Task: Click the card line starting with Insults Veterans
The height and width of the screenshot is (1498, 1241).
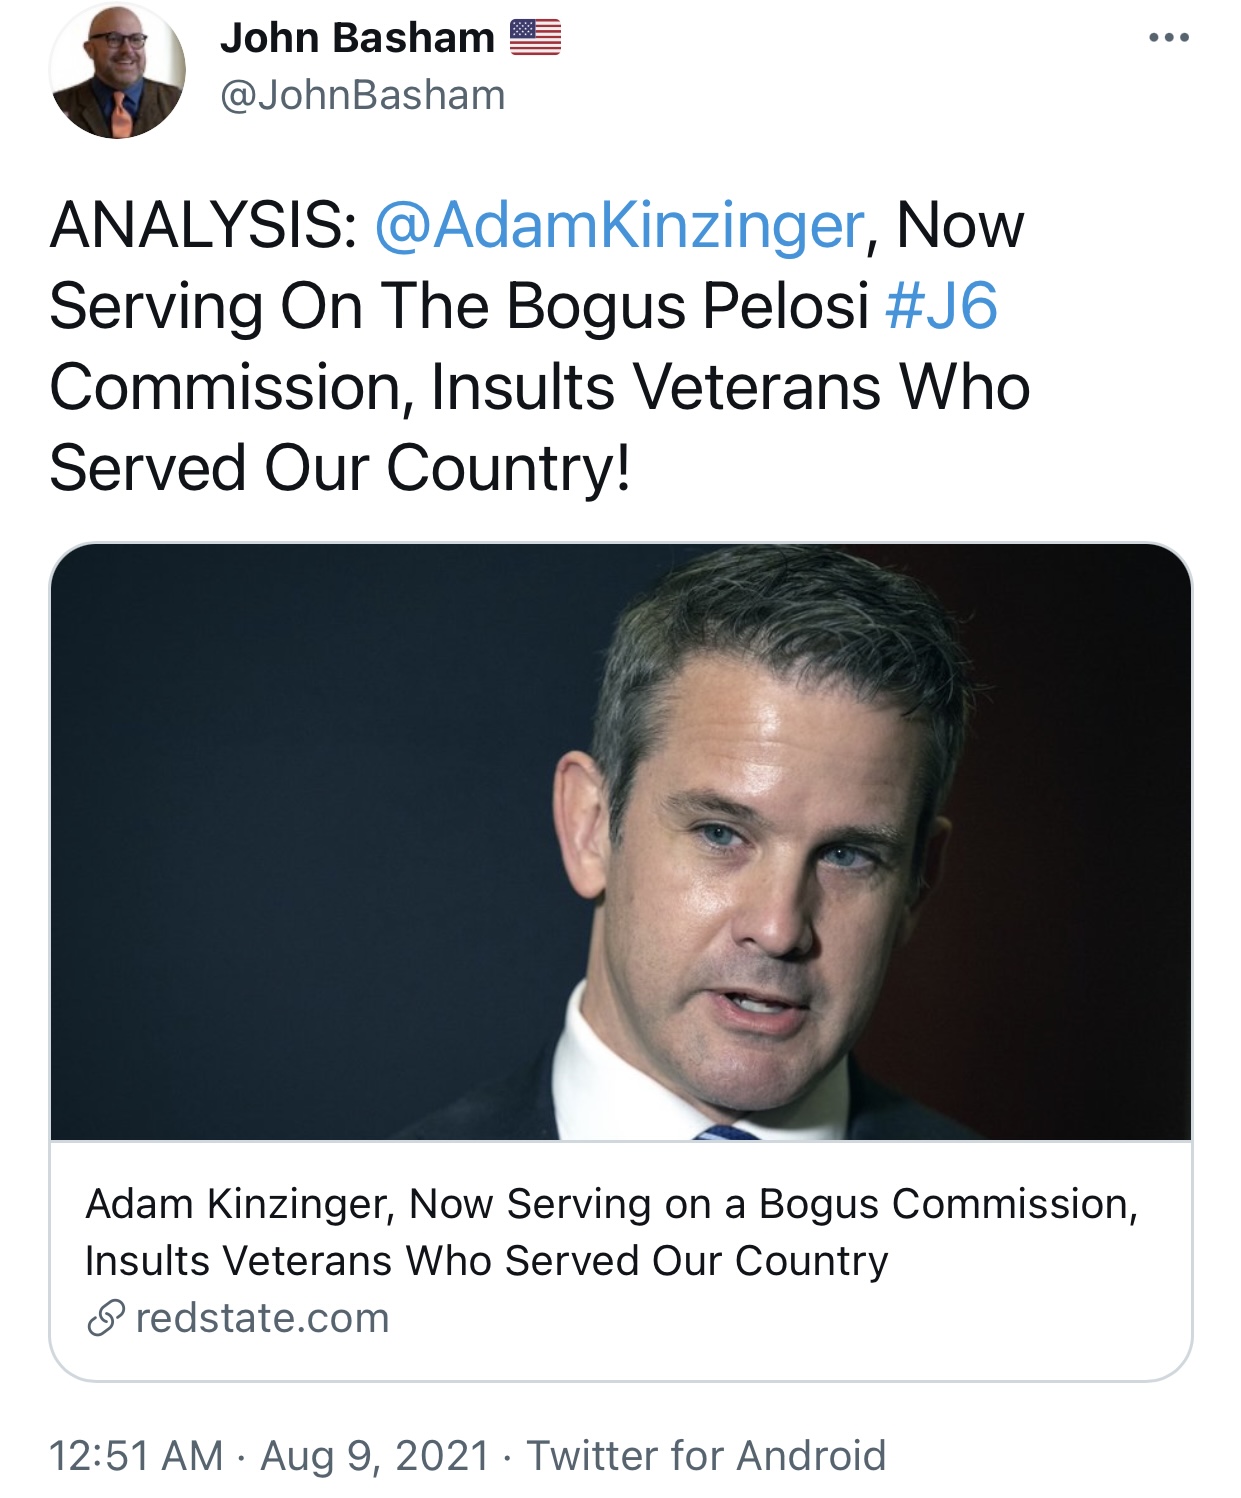Action: pos(486,1261)
